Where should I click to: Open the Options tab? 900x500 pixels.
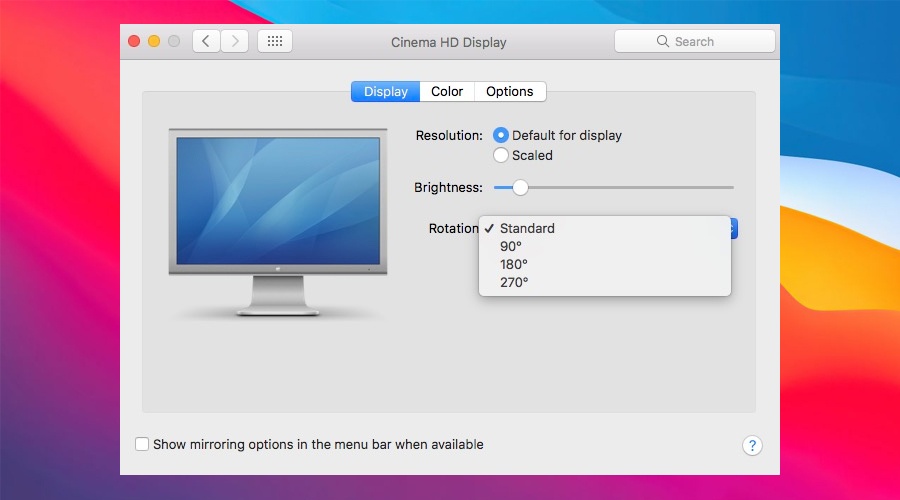point(510,92)
